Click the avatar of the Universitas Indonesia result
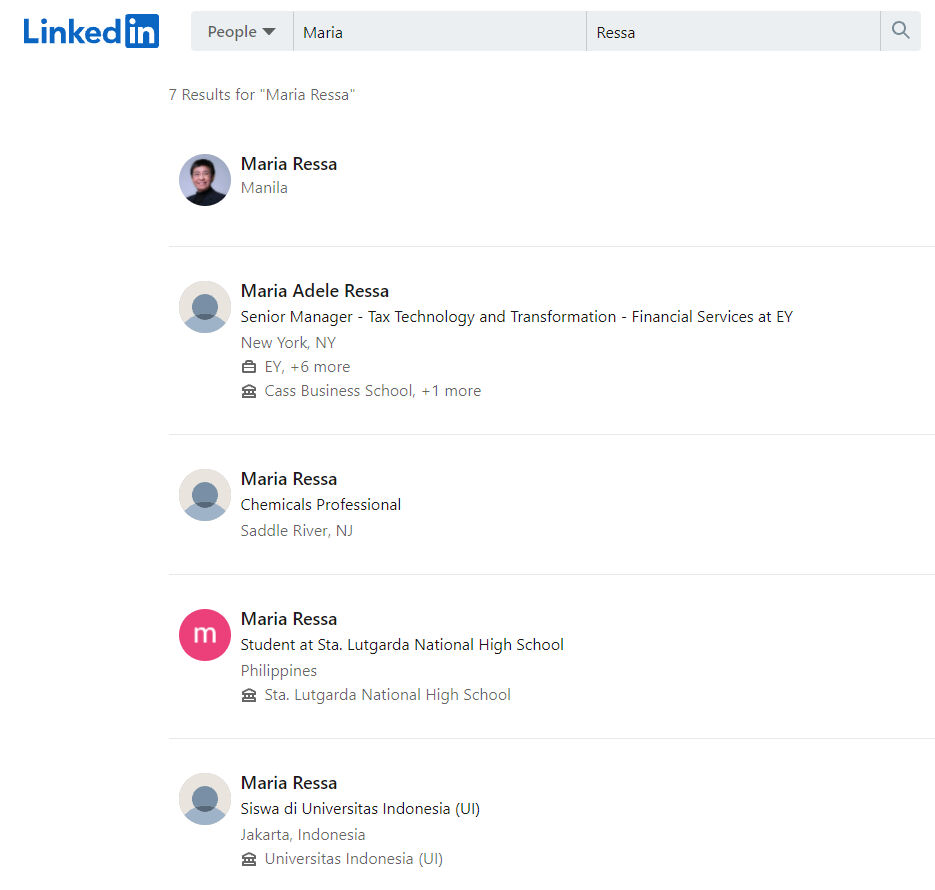The image size is (935, 890). (205, 799)
